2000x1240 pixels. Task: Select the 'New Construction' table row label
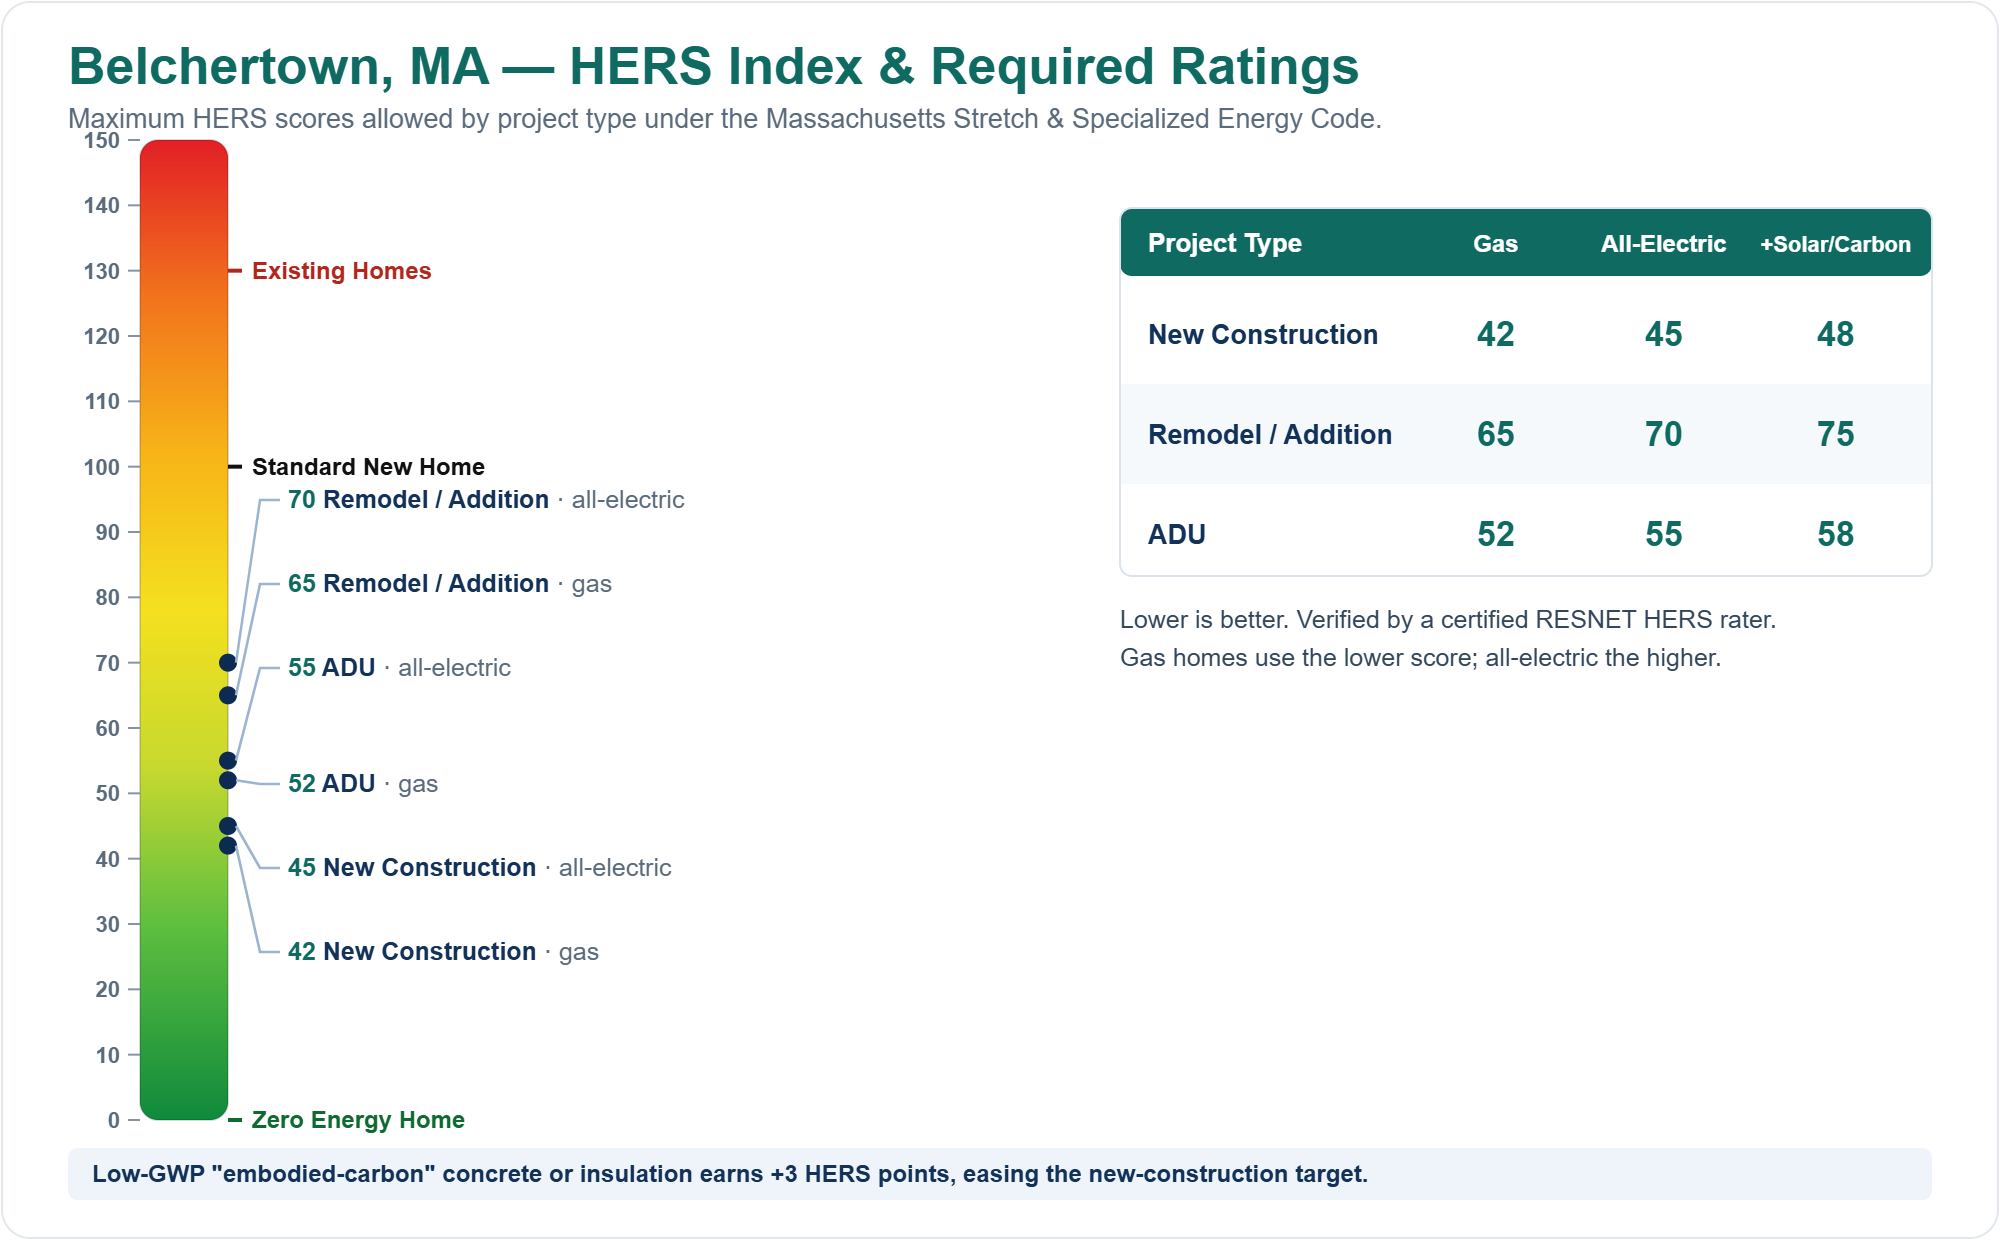tap(1262, 334)
